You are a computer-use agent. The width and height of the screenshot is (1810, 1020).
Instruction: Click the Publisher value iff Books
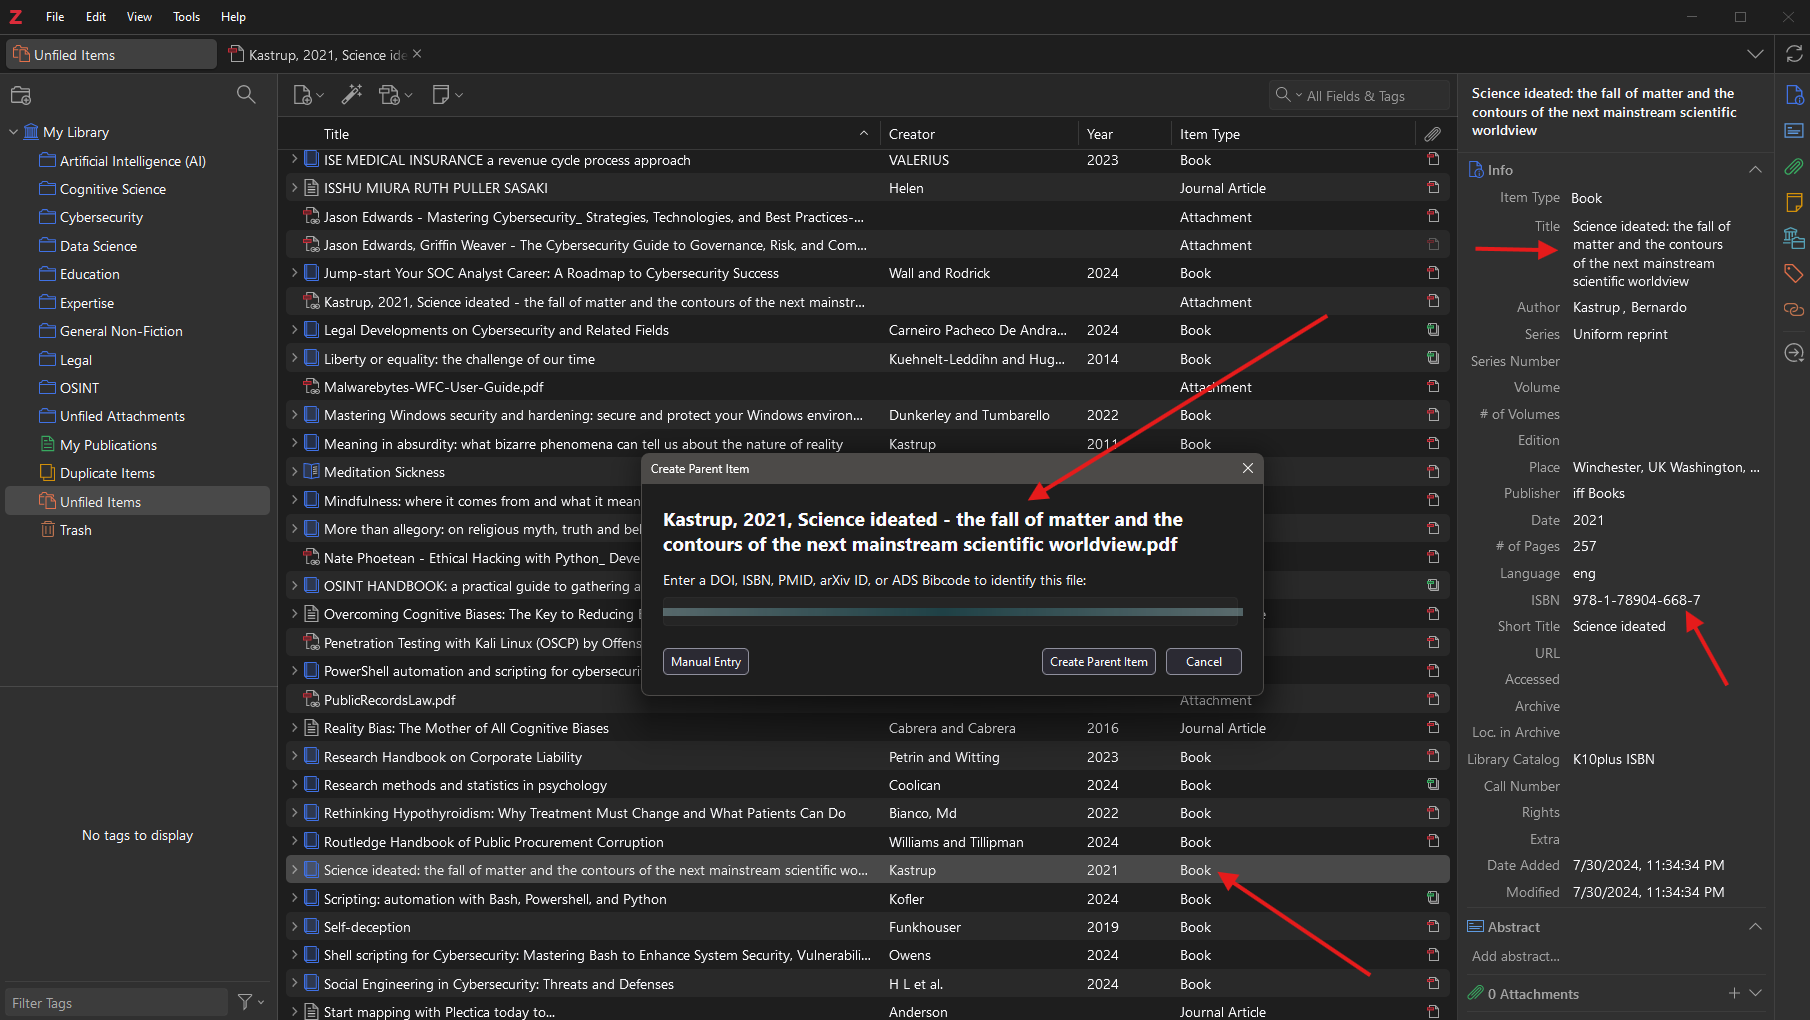click(x=1599, y=493)
